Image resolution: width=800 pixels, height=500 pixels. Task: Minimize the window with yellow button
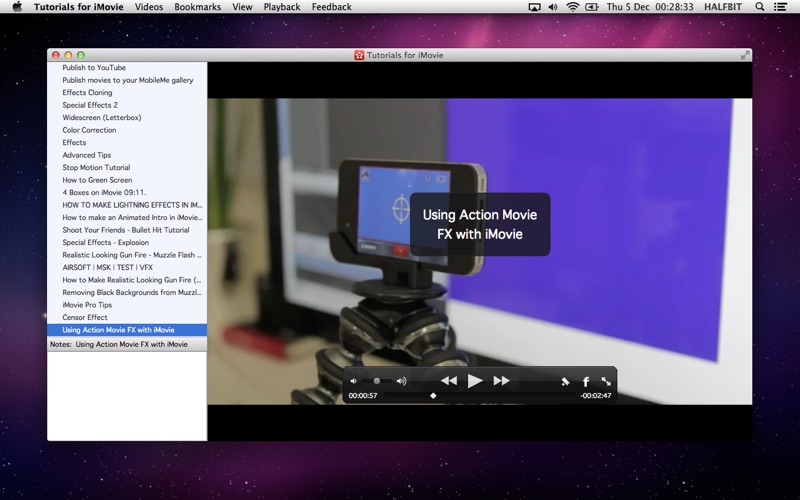[x=68, y=55]
